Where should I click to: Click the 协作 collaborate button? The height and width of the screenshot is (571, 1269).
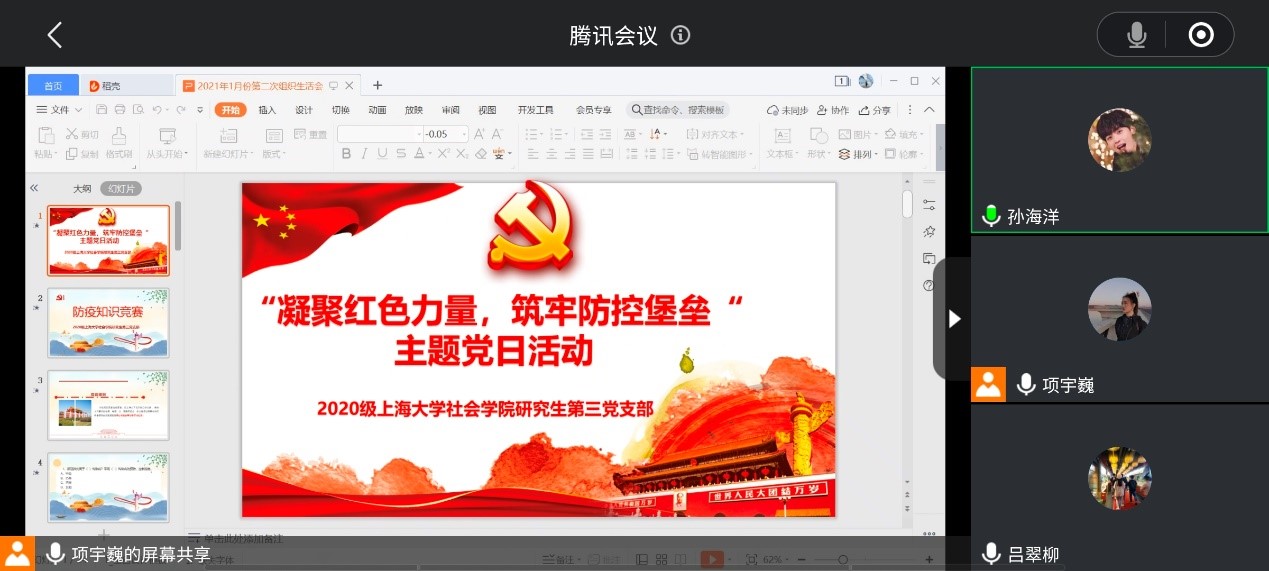(x=833, y=110)
